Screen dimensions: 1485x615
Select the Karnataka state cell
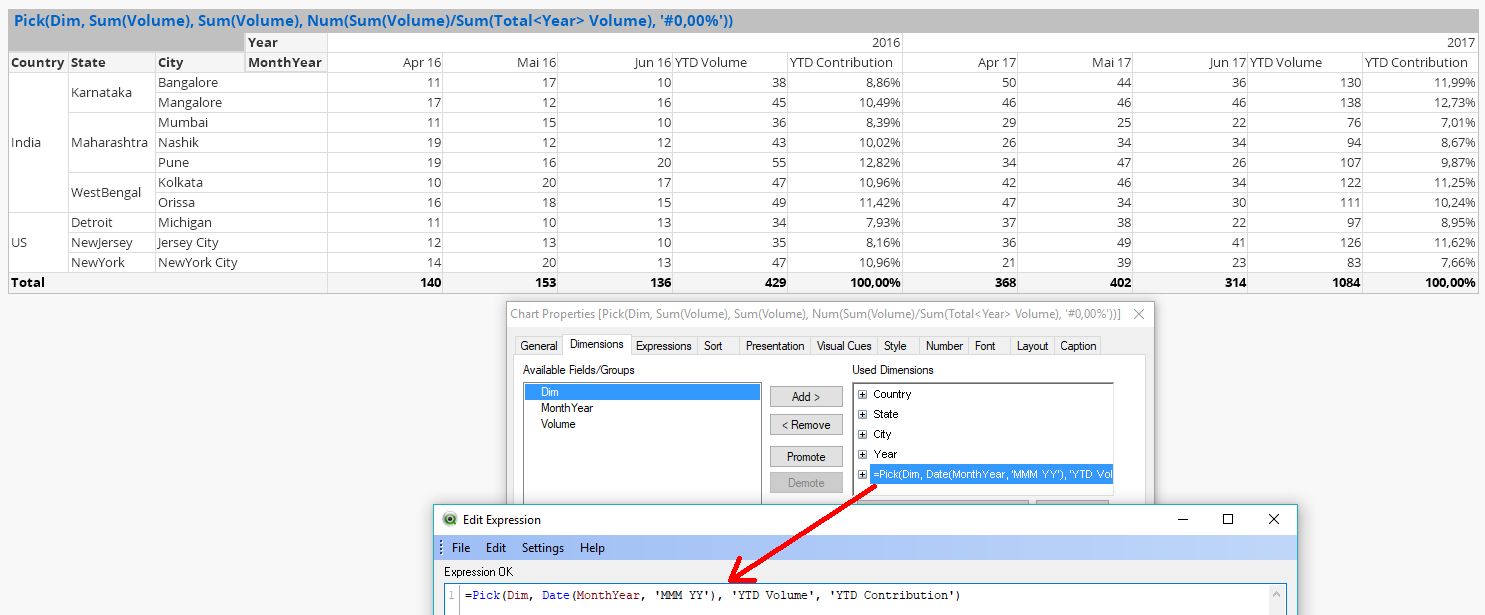pos(111,92)
